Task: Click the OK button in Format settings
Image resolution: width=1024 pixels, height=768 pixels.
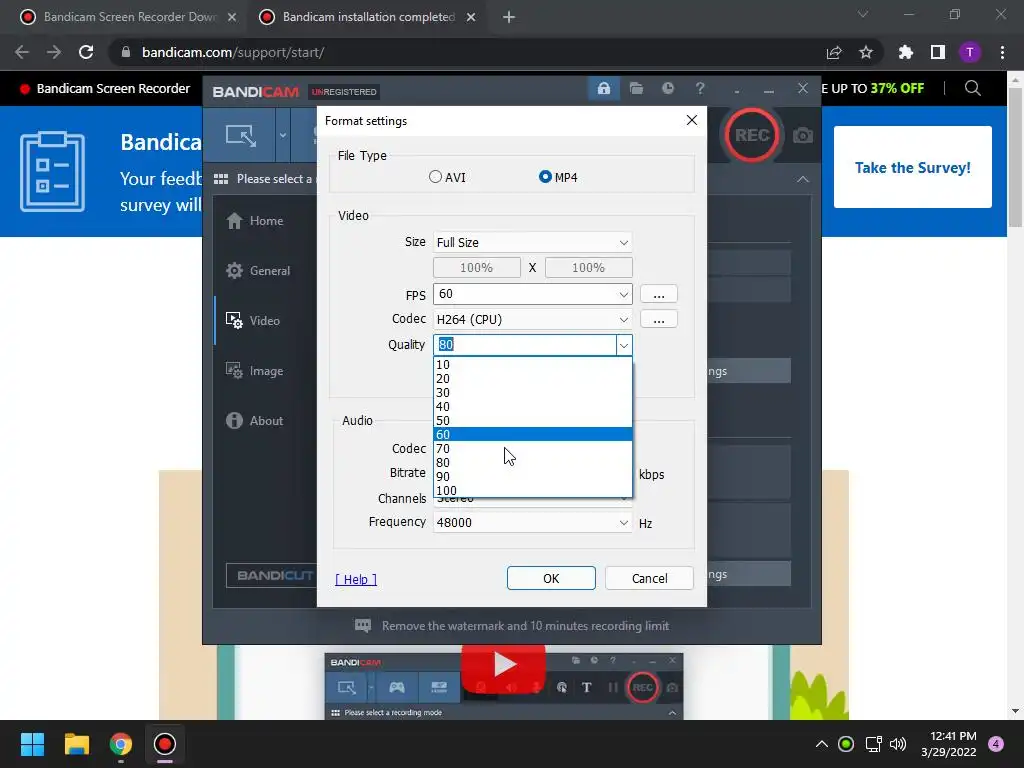Action: tap(551, 578)
